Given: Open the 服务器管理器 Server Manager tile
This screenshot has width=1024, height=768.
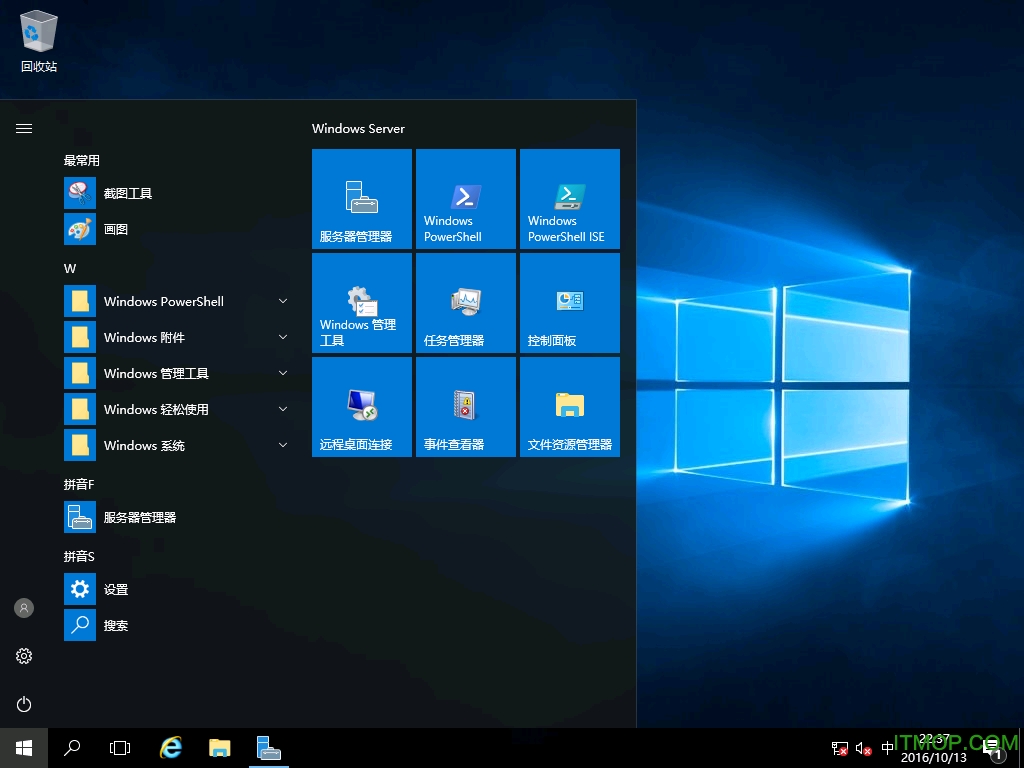Looking at the screenshot, I should click(361, 198).
